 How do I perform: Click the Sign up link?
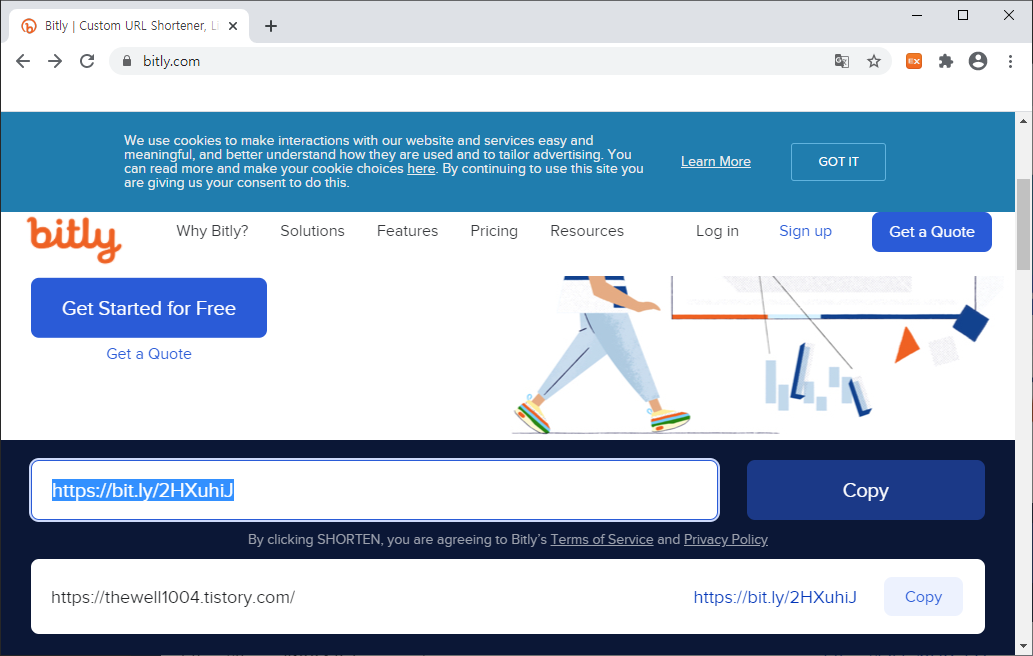click(x=805, y=231)
